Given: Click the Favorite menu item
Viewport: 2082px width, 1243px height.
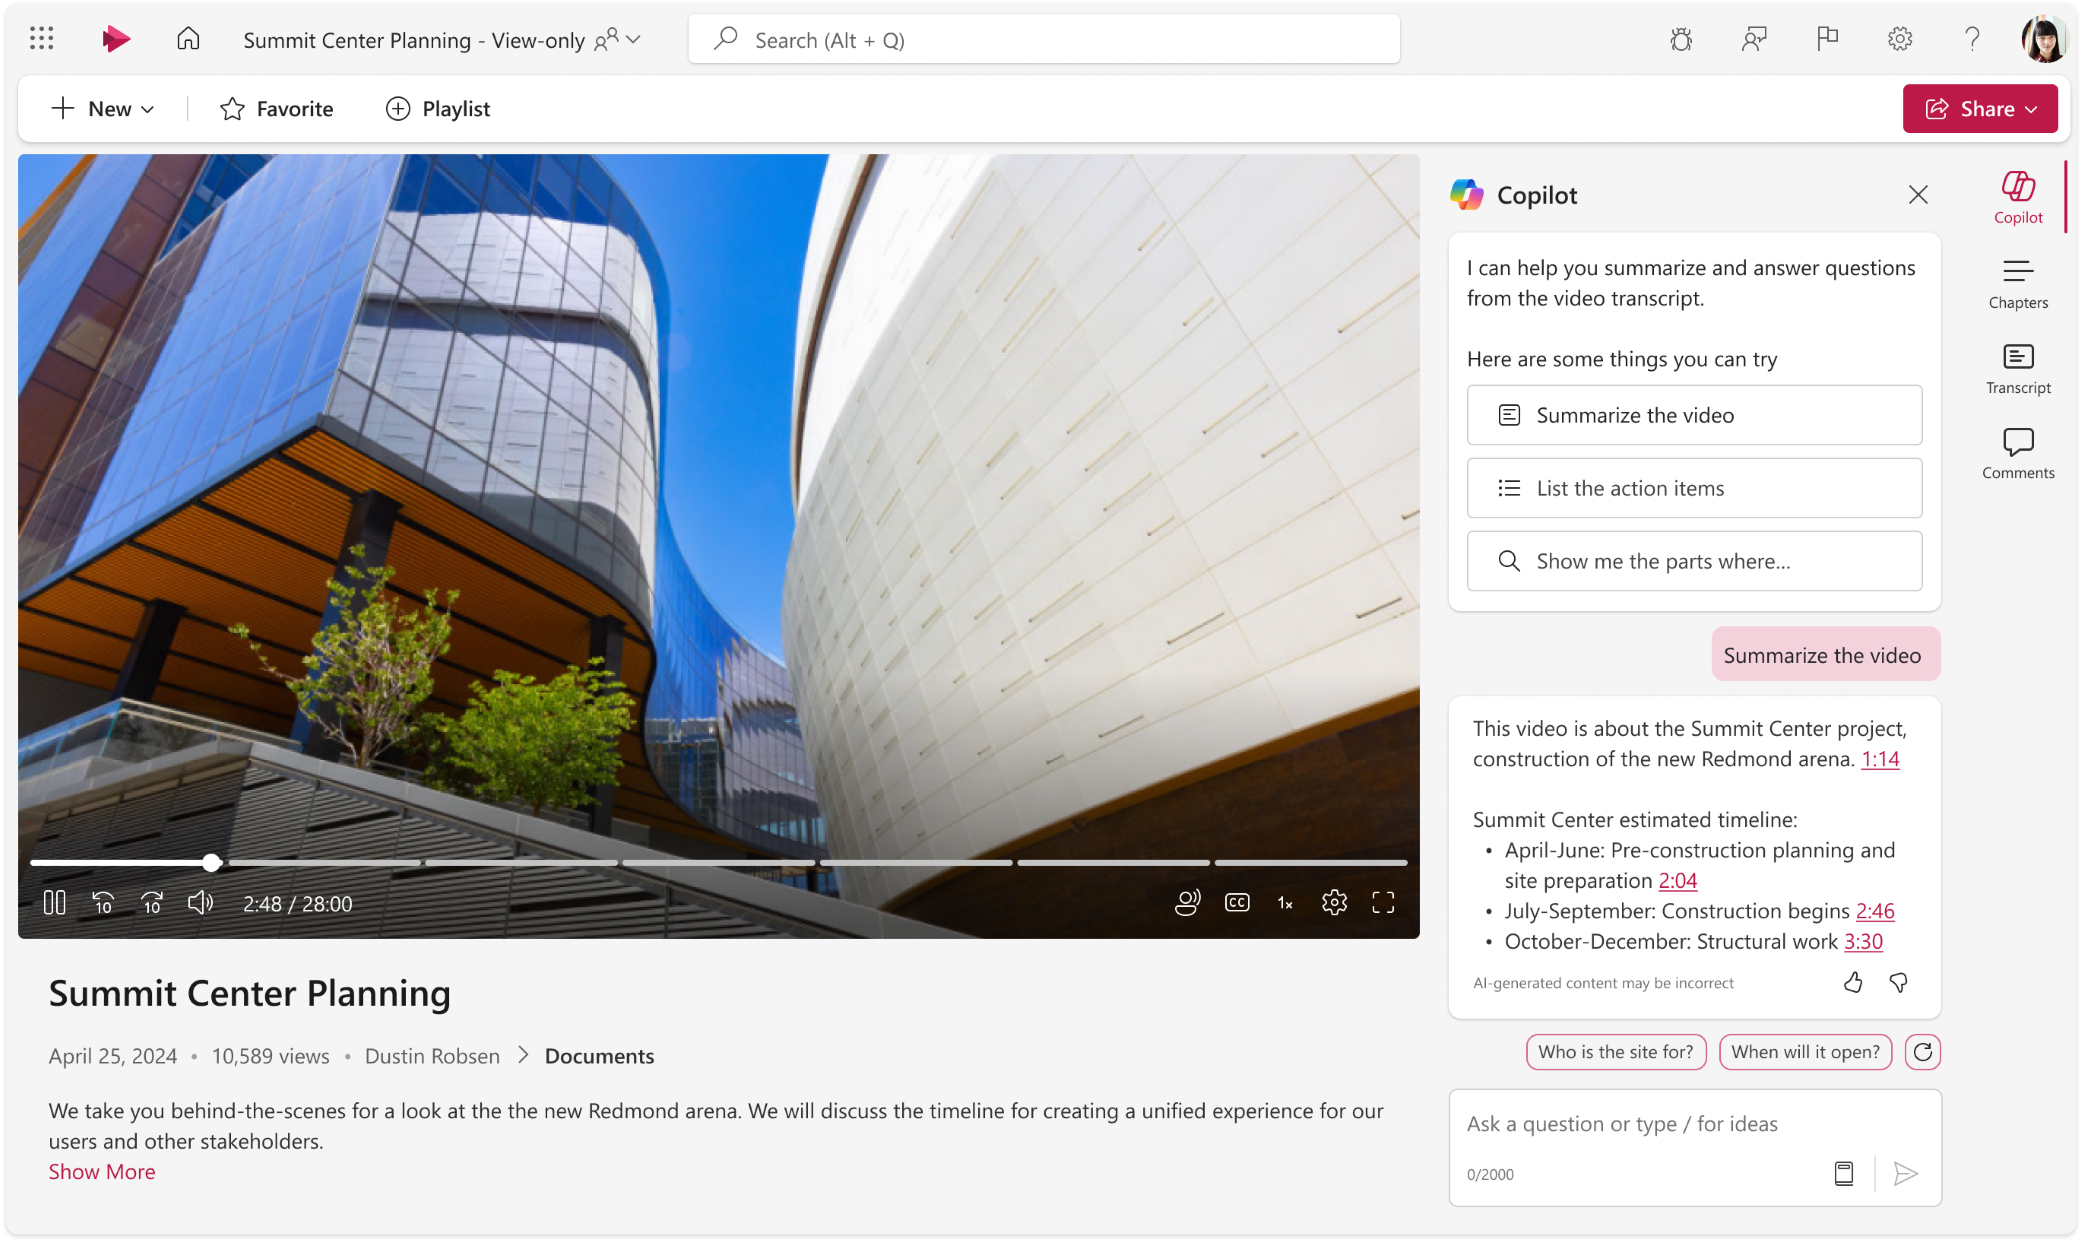Looking at the screenshot, I should click(x=275, y=108).
